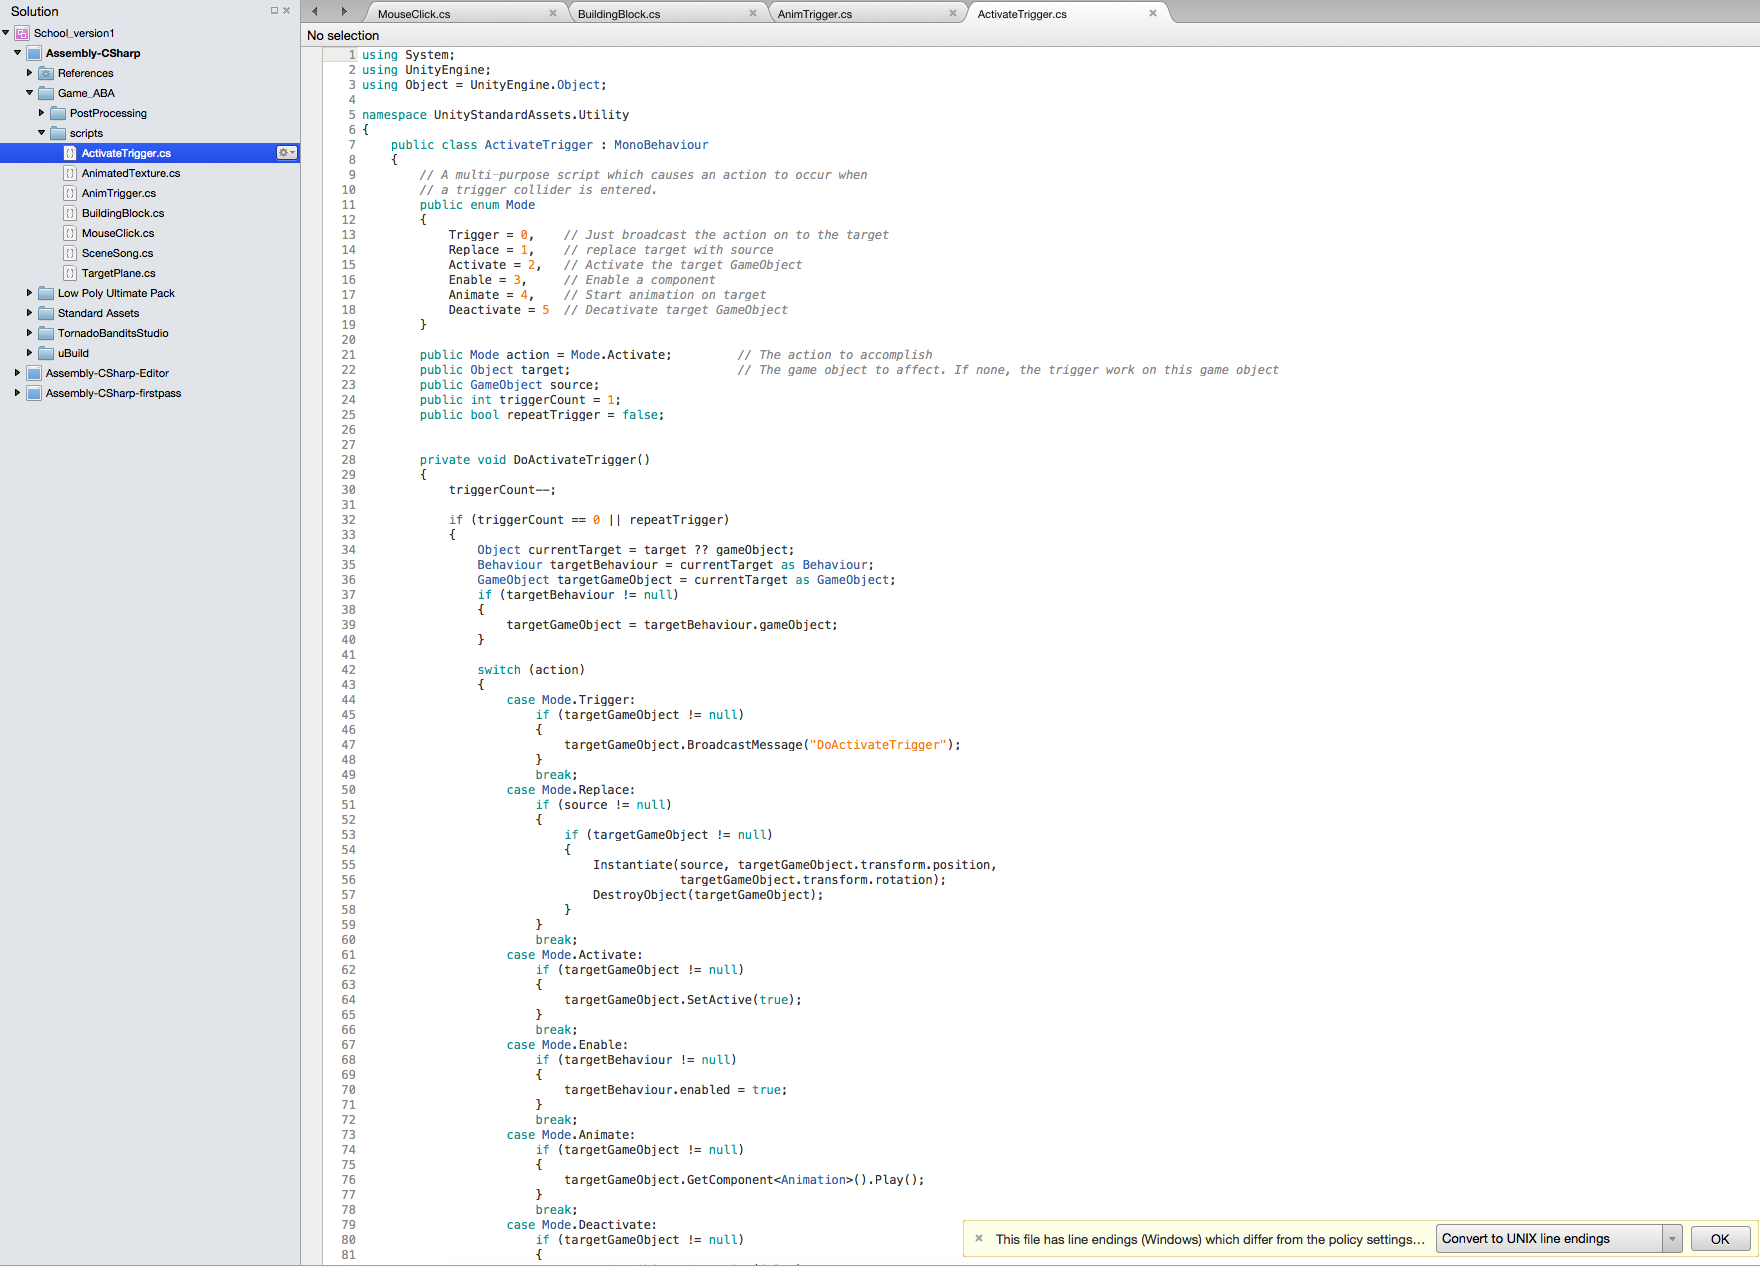Click the BuildingBlock.cs file icon in tree
This screenshot has height=1267, width=1760.
coord(70,213)
